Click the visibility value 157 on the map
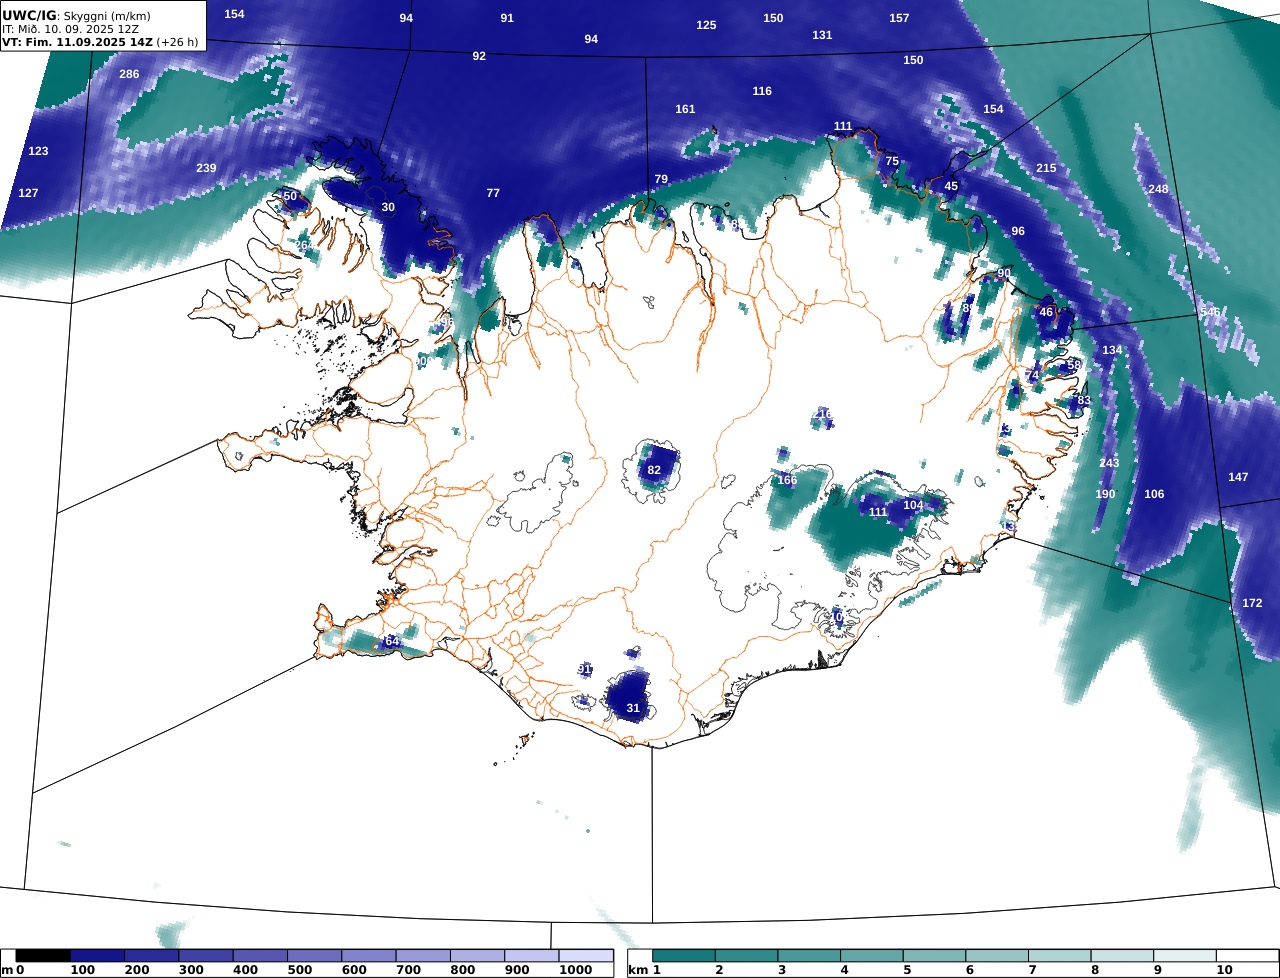Viewport: 1280px width, 978px height. (899, 18)
